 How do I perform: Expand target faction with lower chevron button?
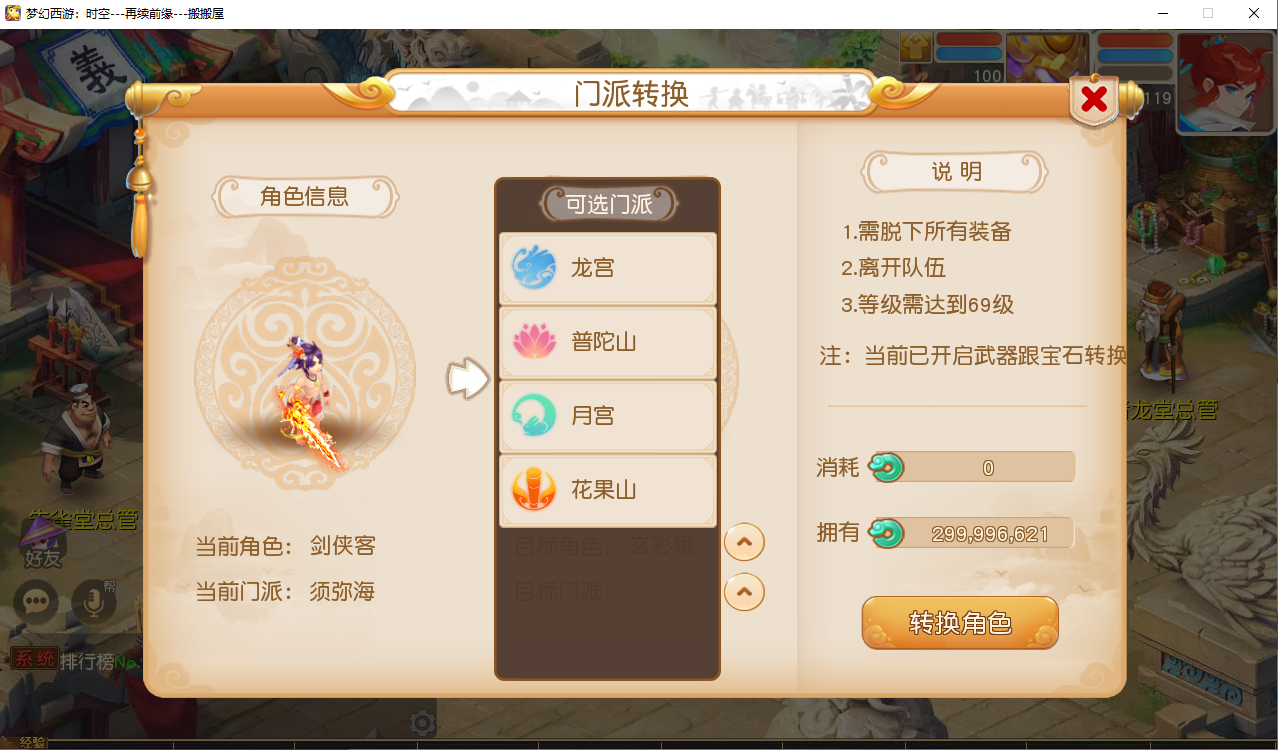[x=744, y=591]
